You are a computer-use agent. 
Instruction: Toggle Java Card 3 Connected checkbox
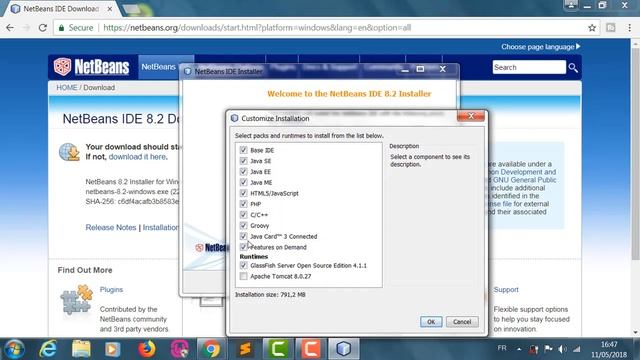(x=244, y=236)
